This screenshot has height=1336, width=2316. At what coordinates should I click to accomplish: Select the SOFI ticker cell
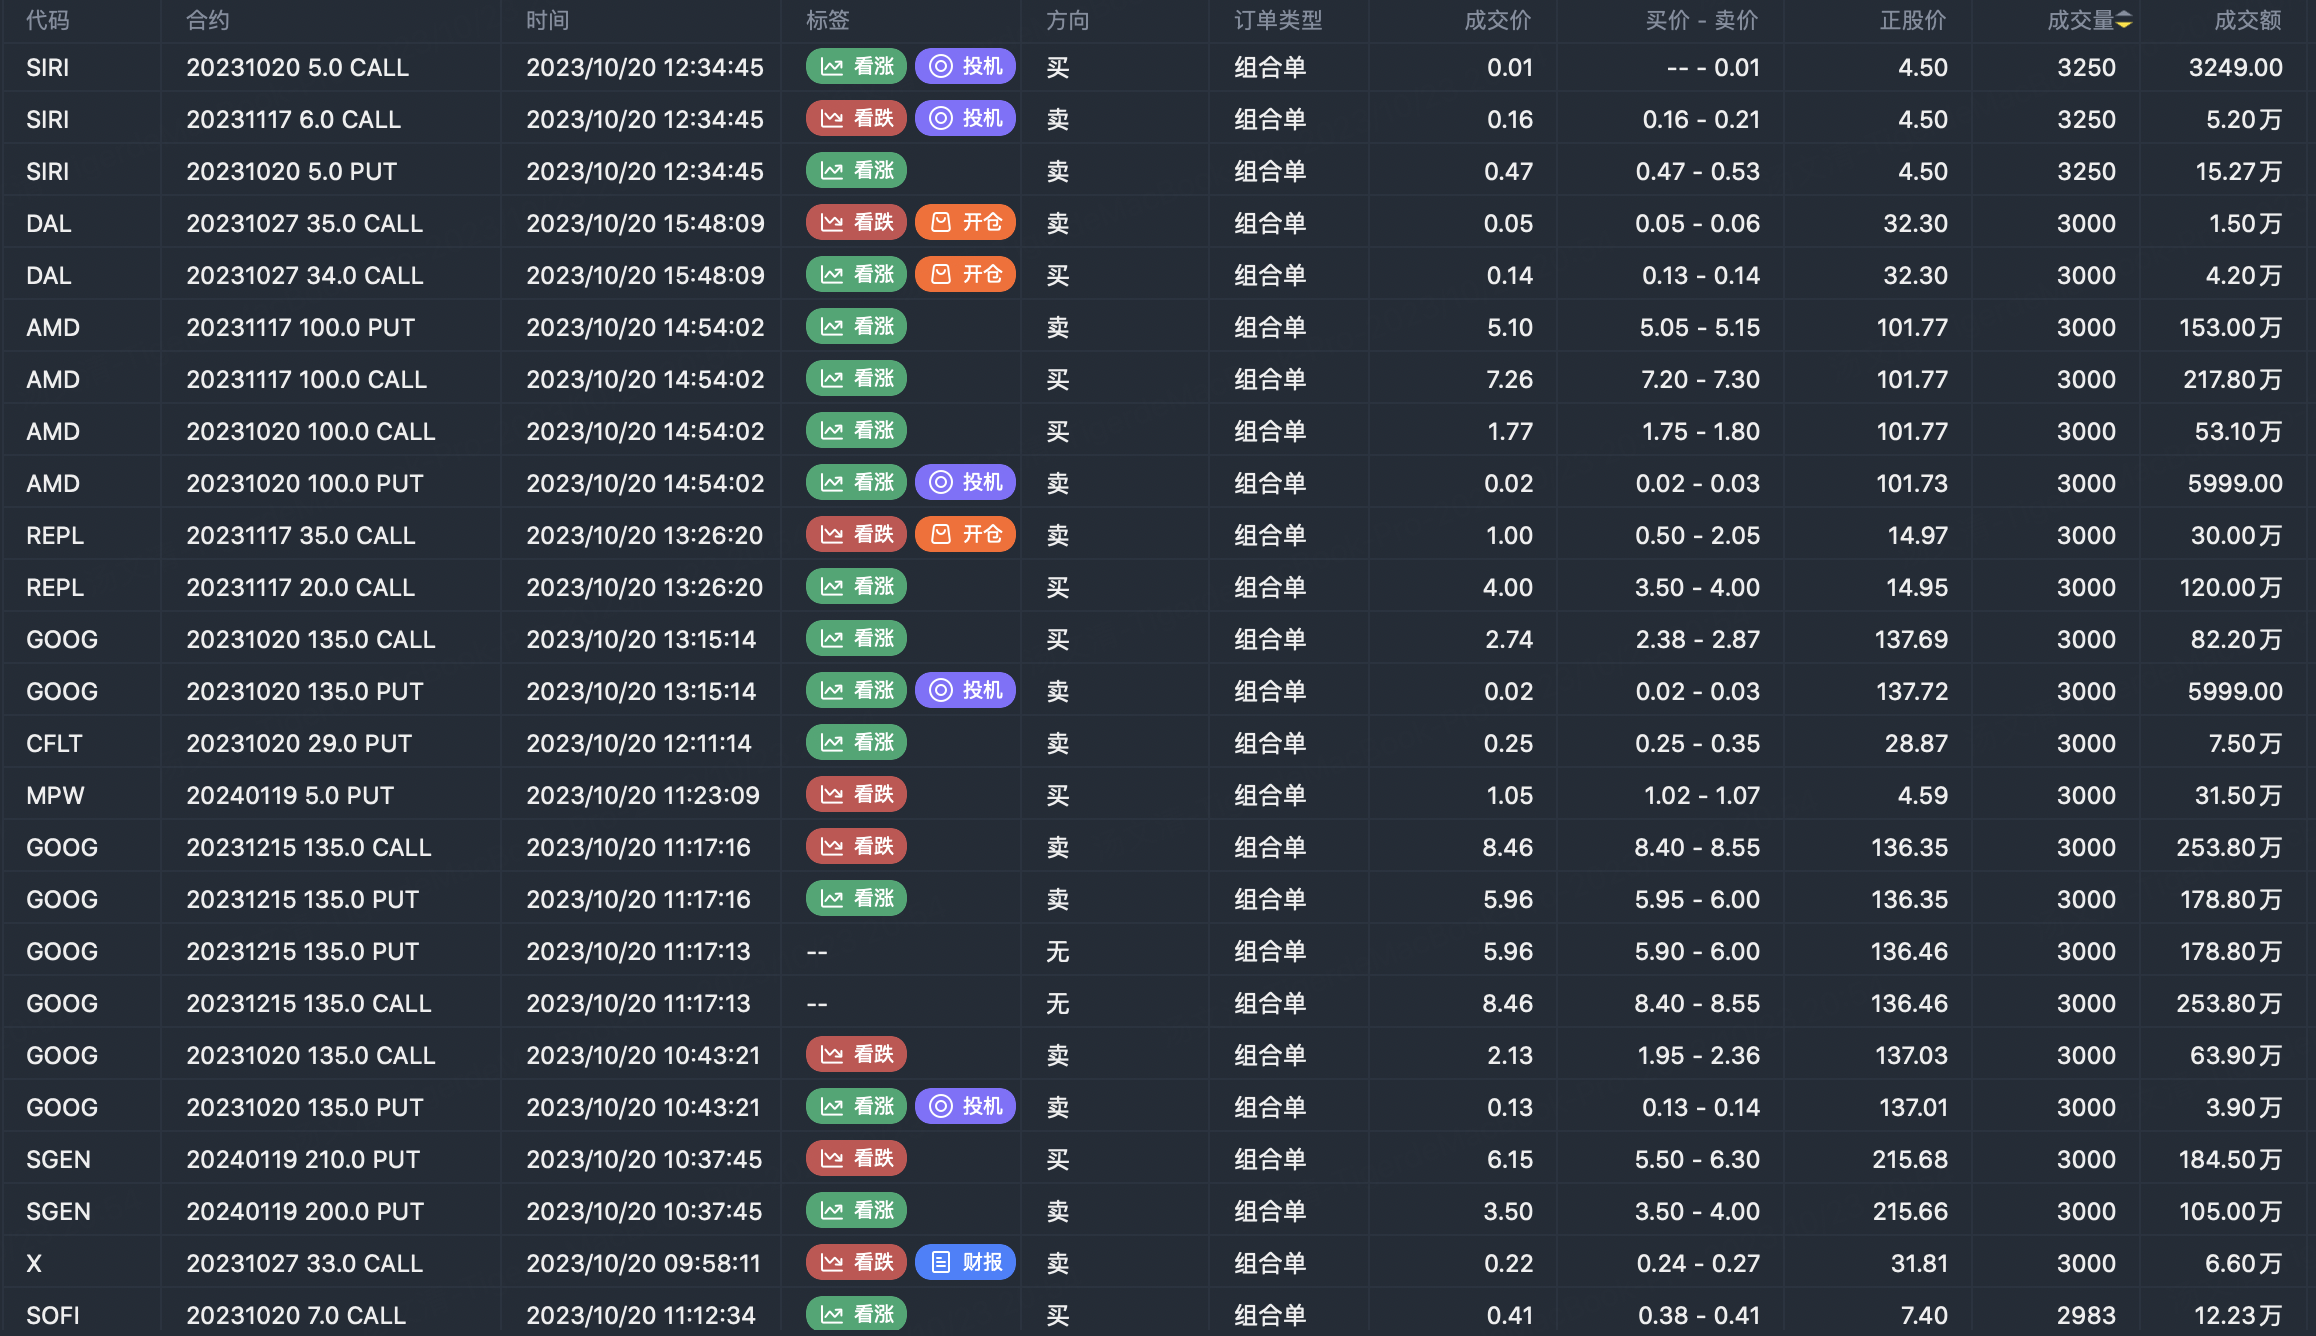click(53, 1316)
